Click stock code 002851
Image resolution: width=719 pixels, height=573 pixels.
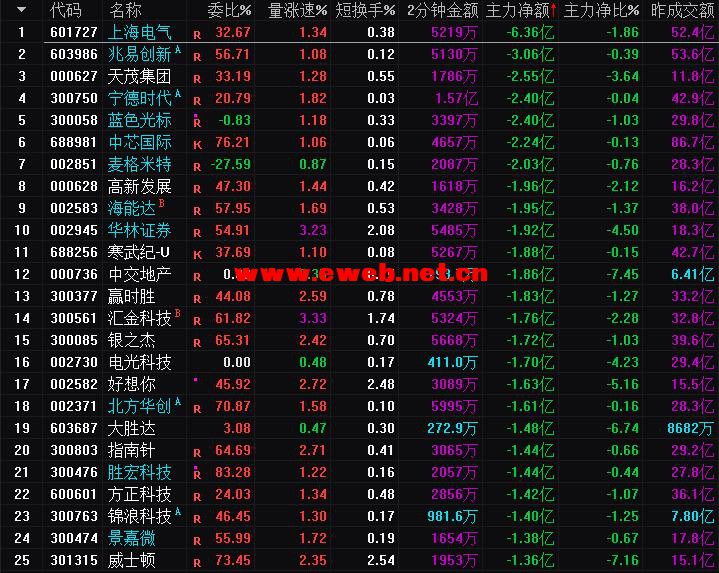[x=74, y=164]
